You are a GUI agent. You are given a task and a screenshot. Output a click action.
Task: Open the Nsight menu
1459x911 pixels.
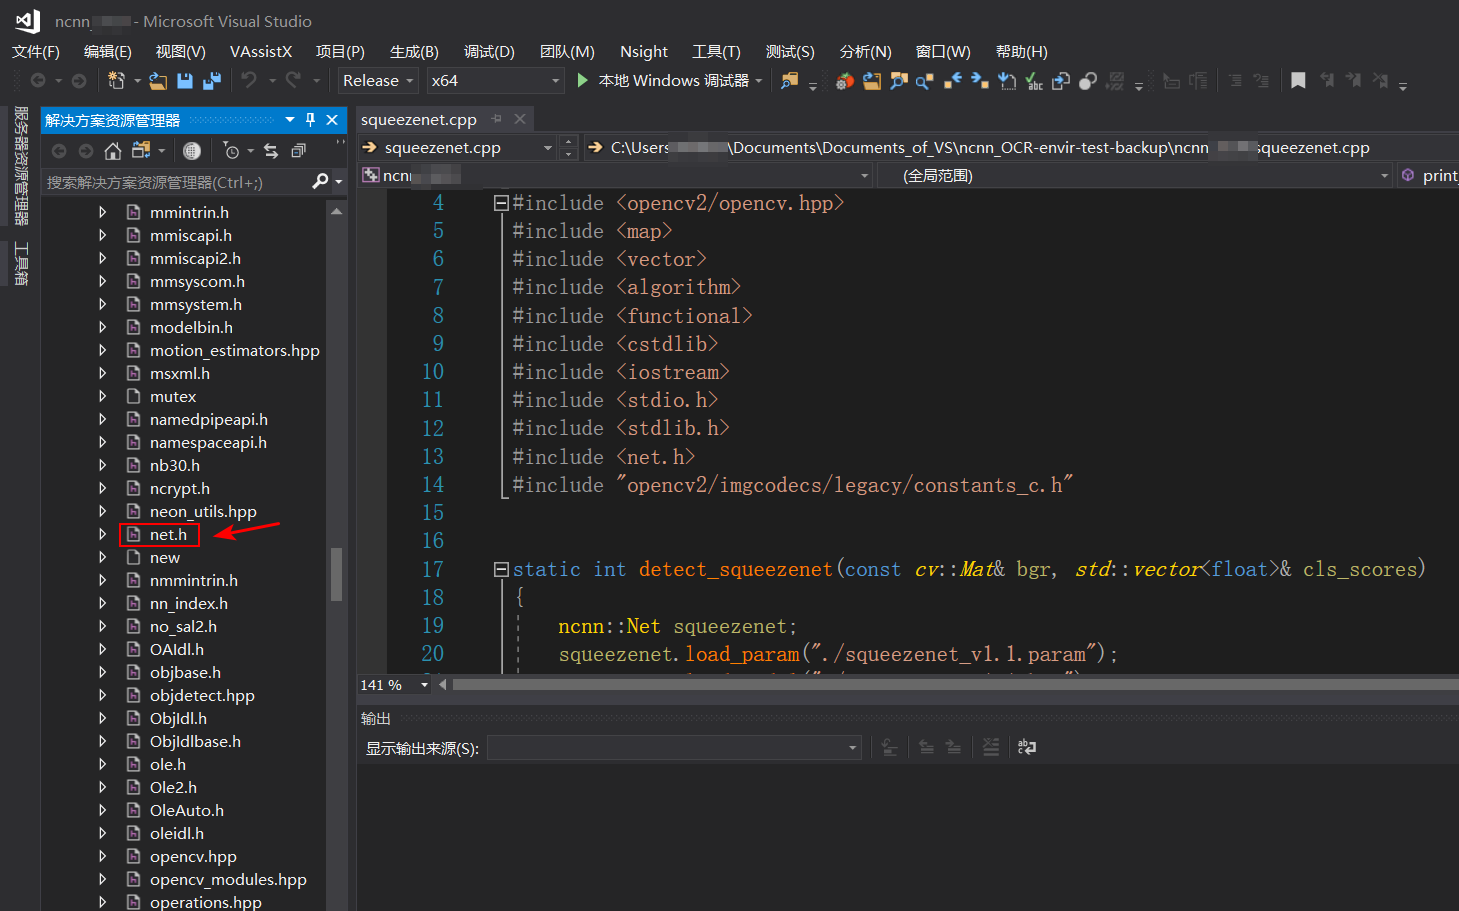tap(644, 51)
